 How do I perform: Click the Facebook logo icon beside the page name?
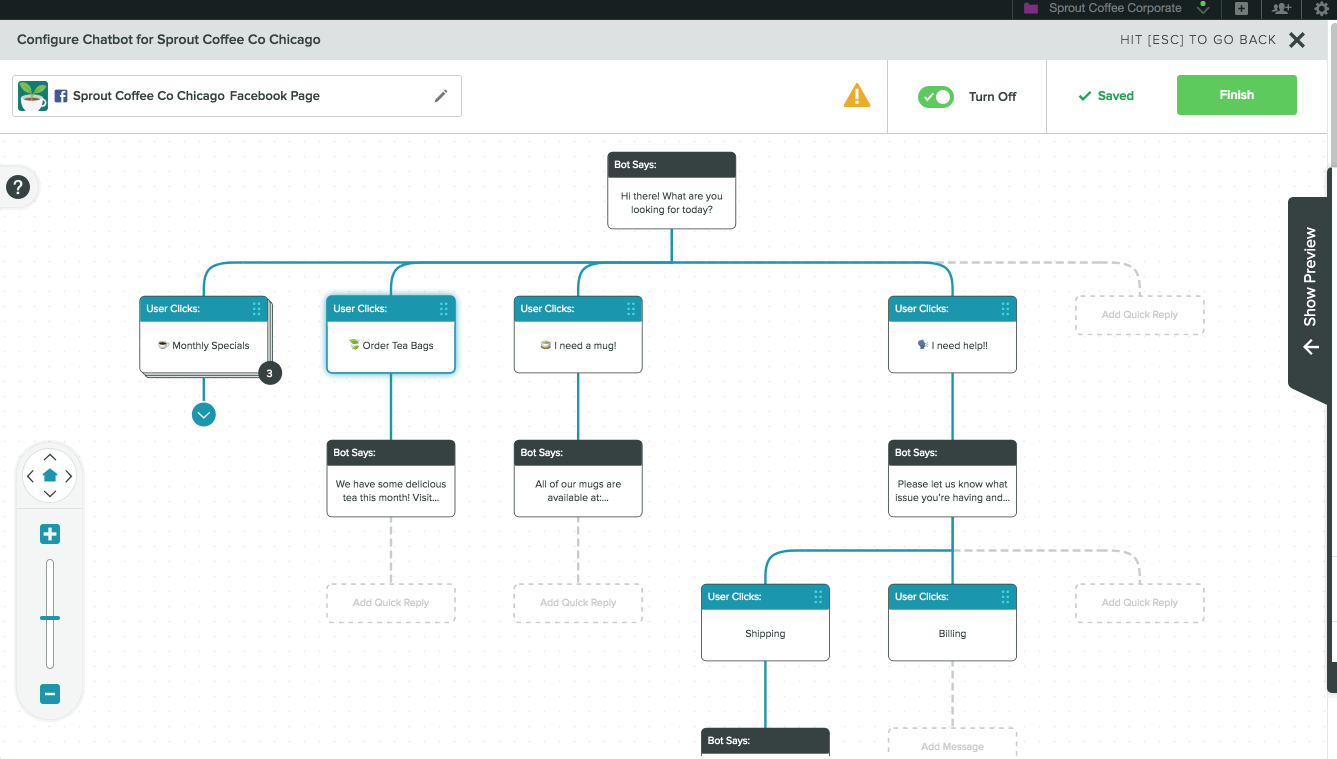click(x=61, y=96)
